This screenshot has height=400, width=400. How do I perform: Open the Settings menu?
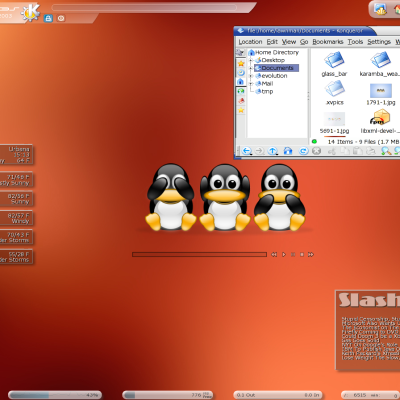click(379, 42)
